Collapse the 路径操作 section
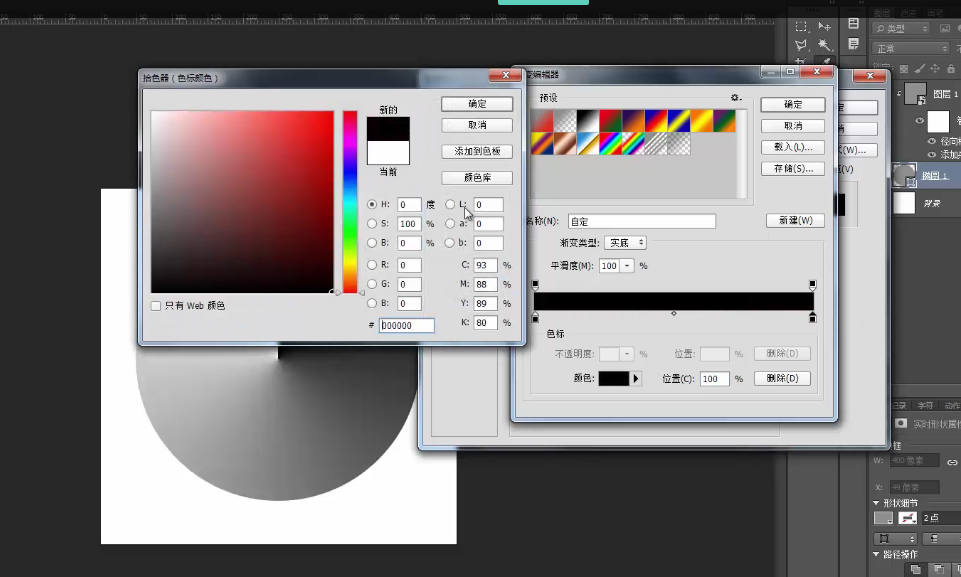Image resolution: width=961 pixels, height=577 pixels. click(x=876, y=554)
